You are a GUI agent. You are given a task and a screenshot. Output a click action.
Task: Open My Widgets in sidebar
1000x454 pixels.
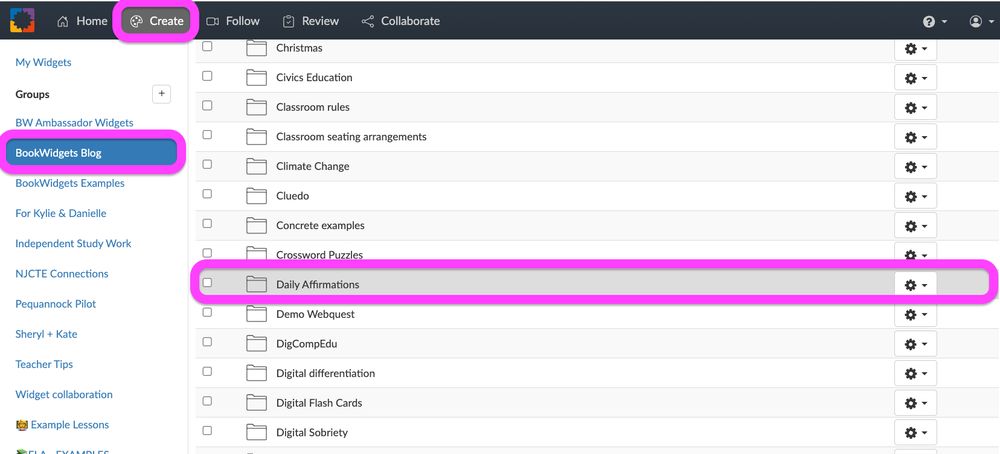pyautogui.click(x=43, y=62)
